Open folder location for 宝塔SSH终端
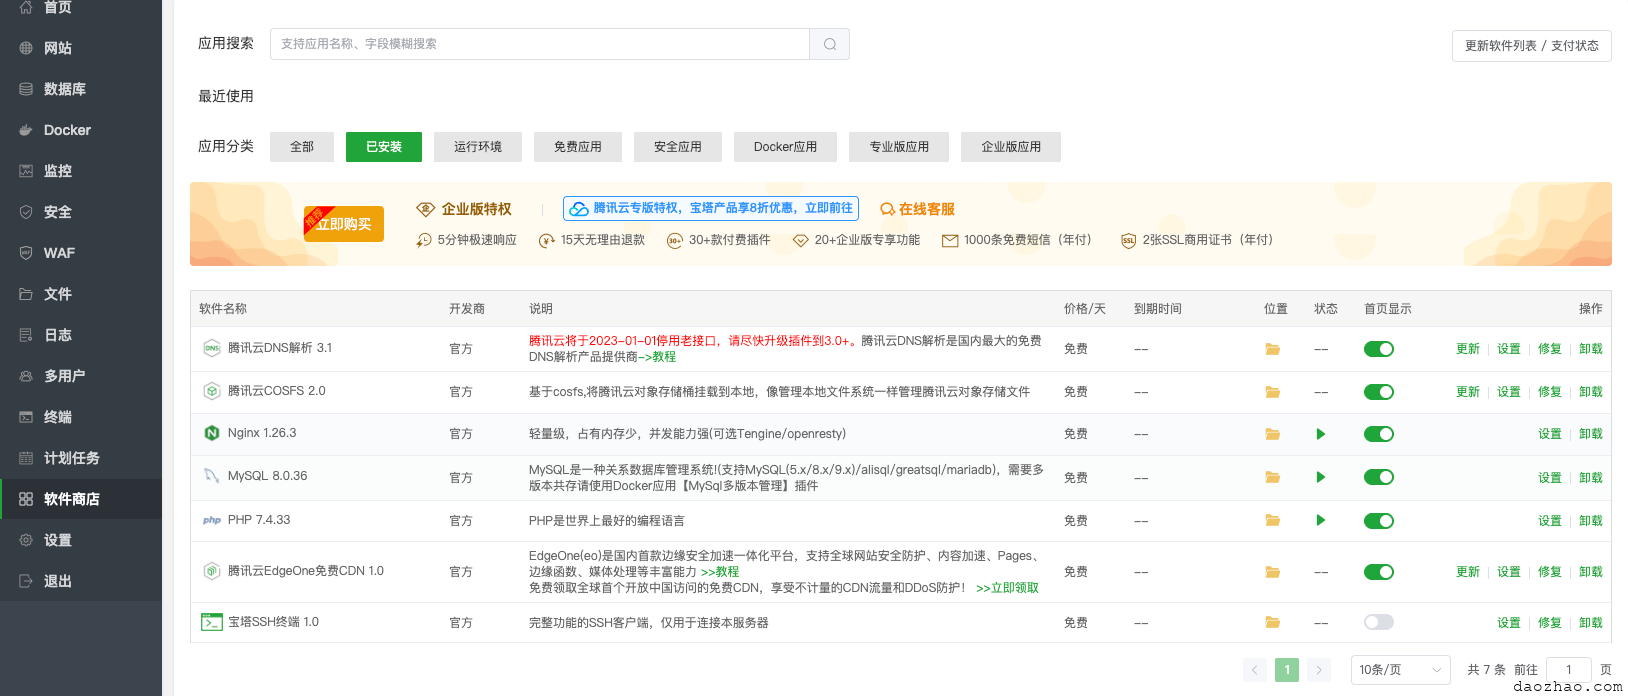The height and width of the screenshot is (696, 1628). (1272, 622)
